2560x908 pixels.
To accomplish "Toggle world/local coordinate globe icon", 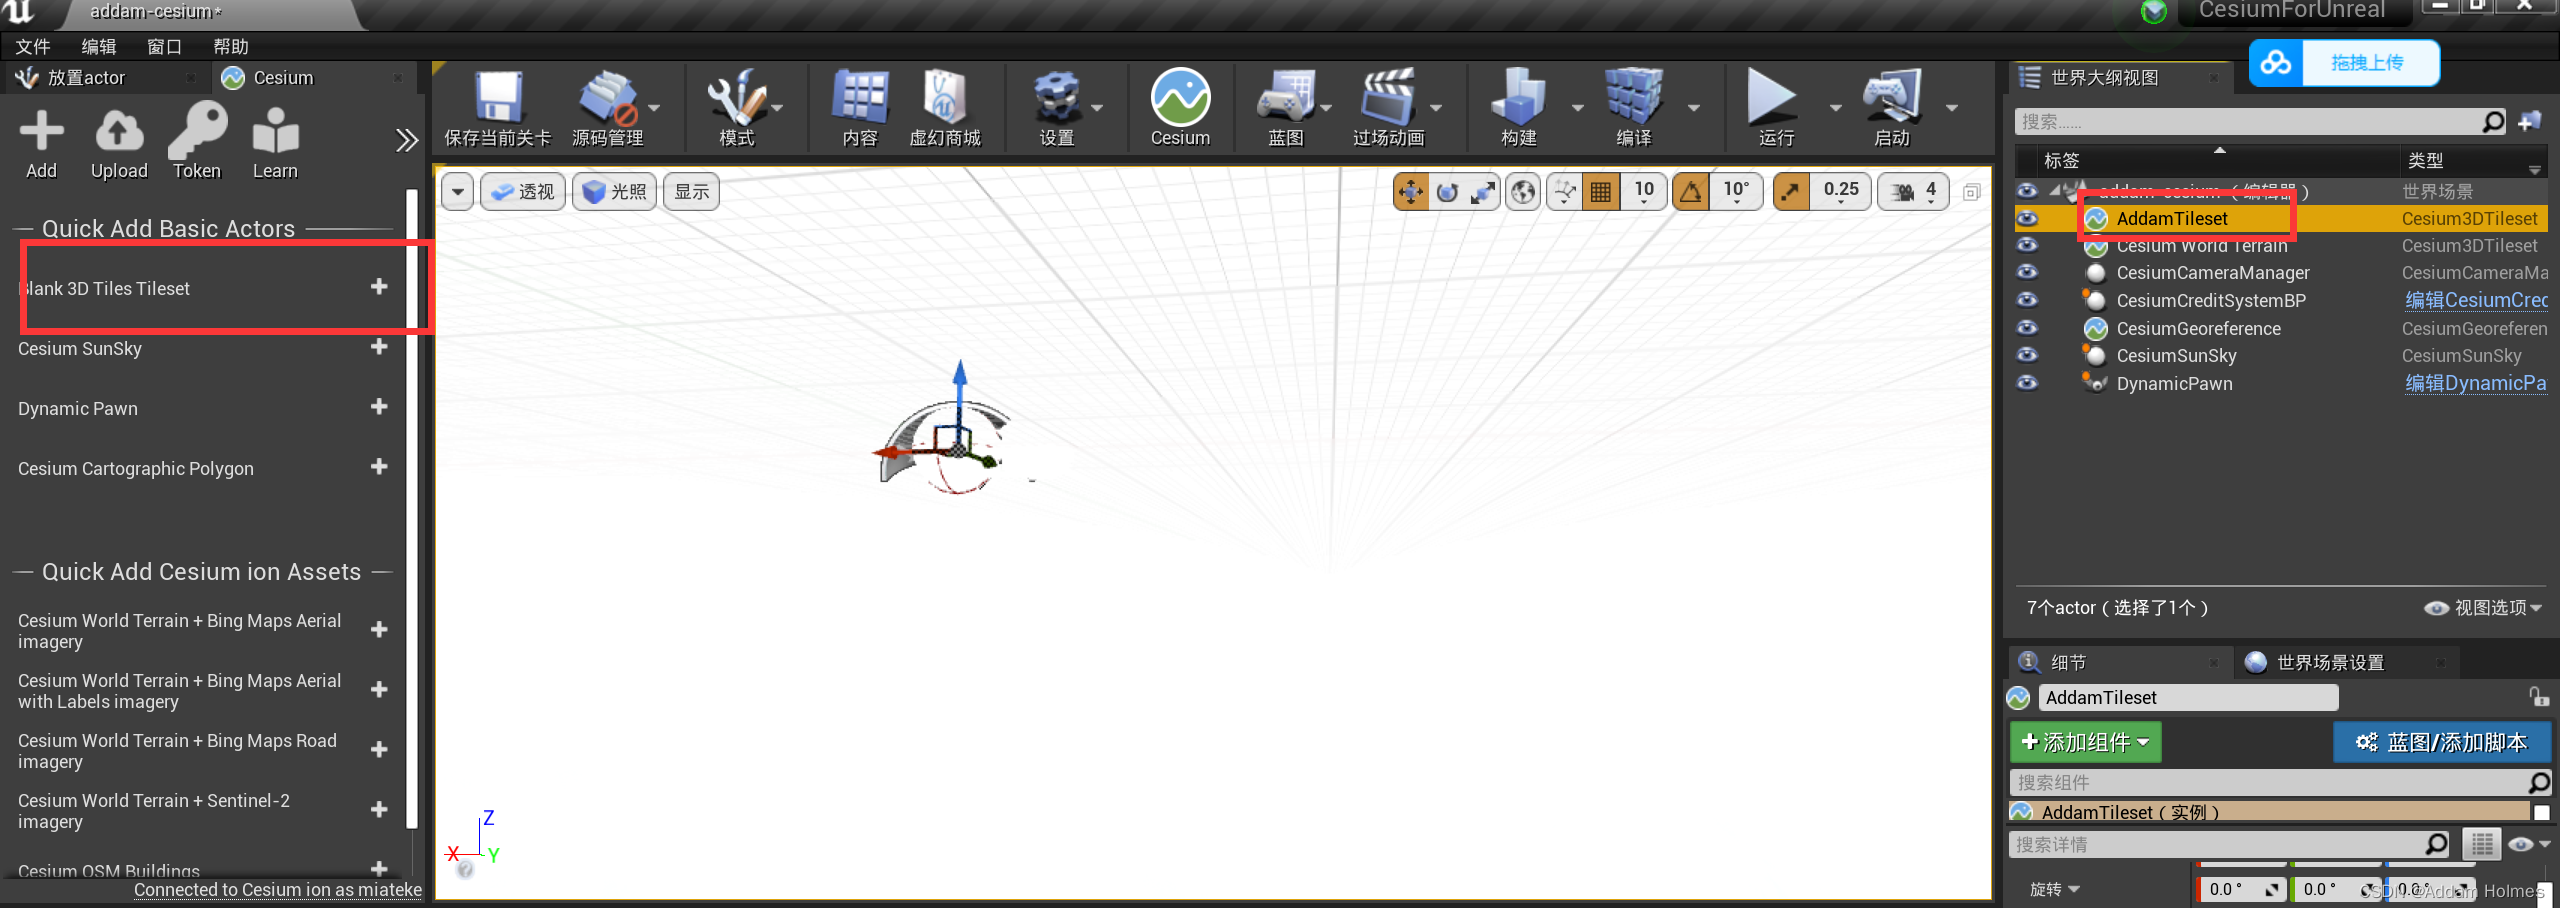I will (1523, 191).
